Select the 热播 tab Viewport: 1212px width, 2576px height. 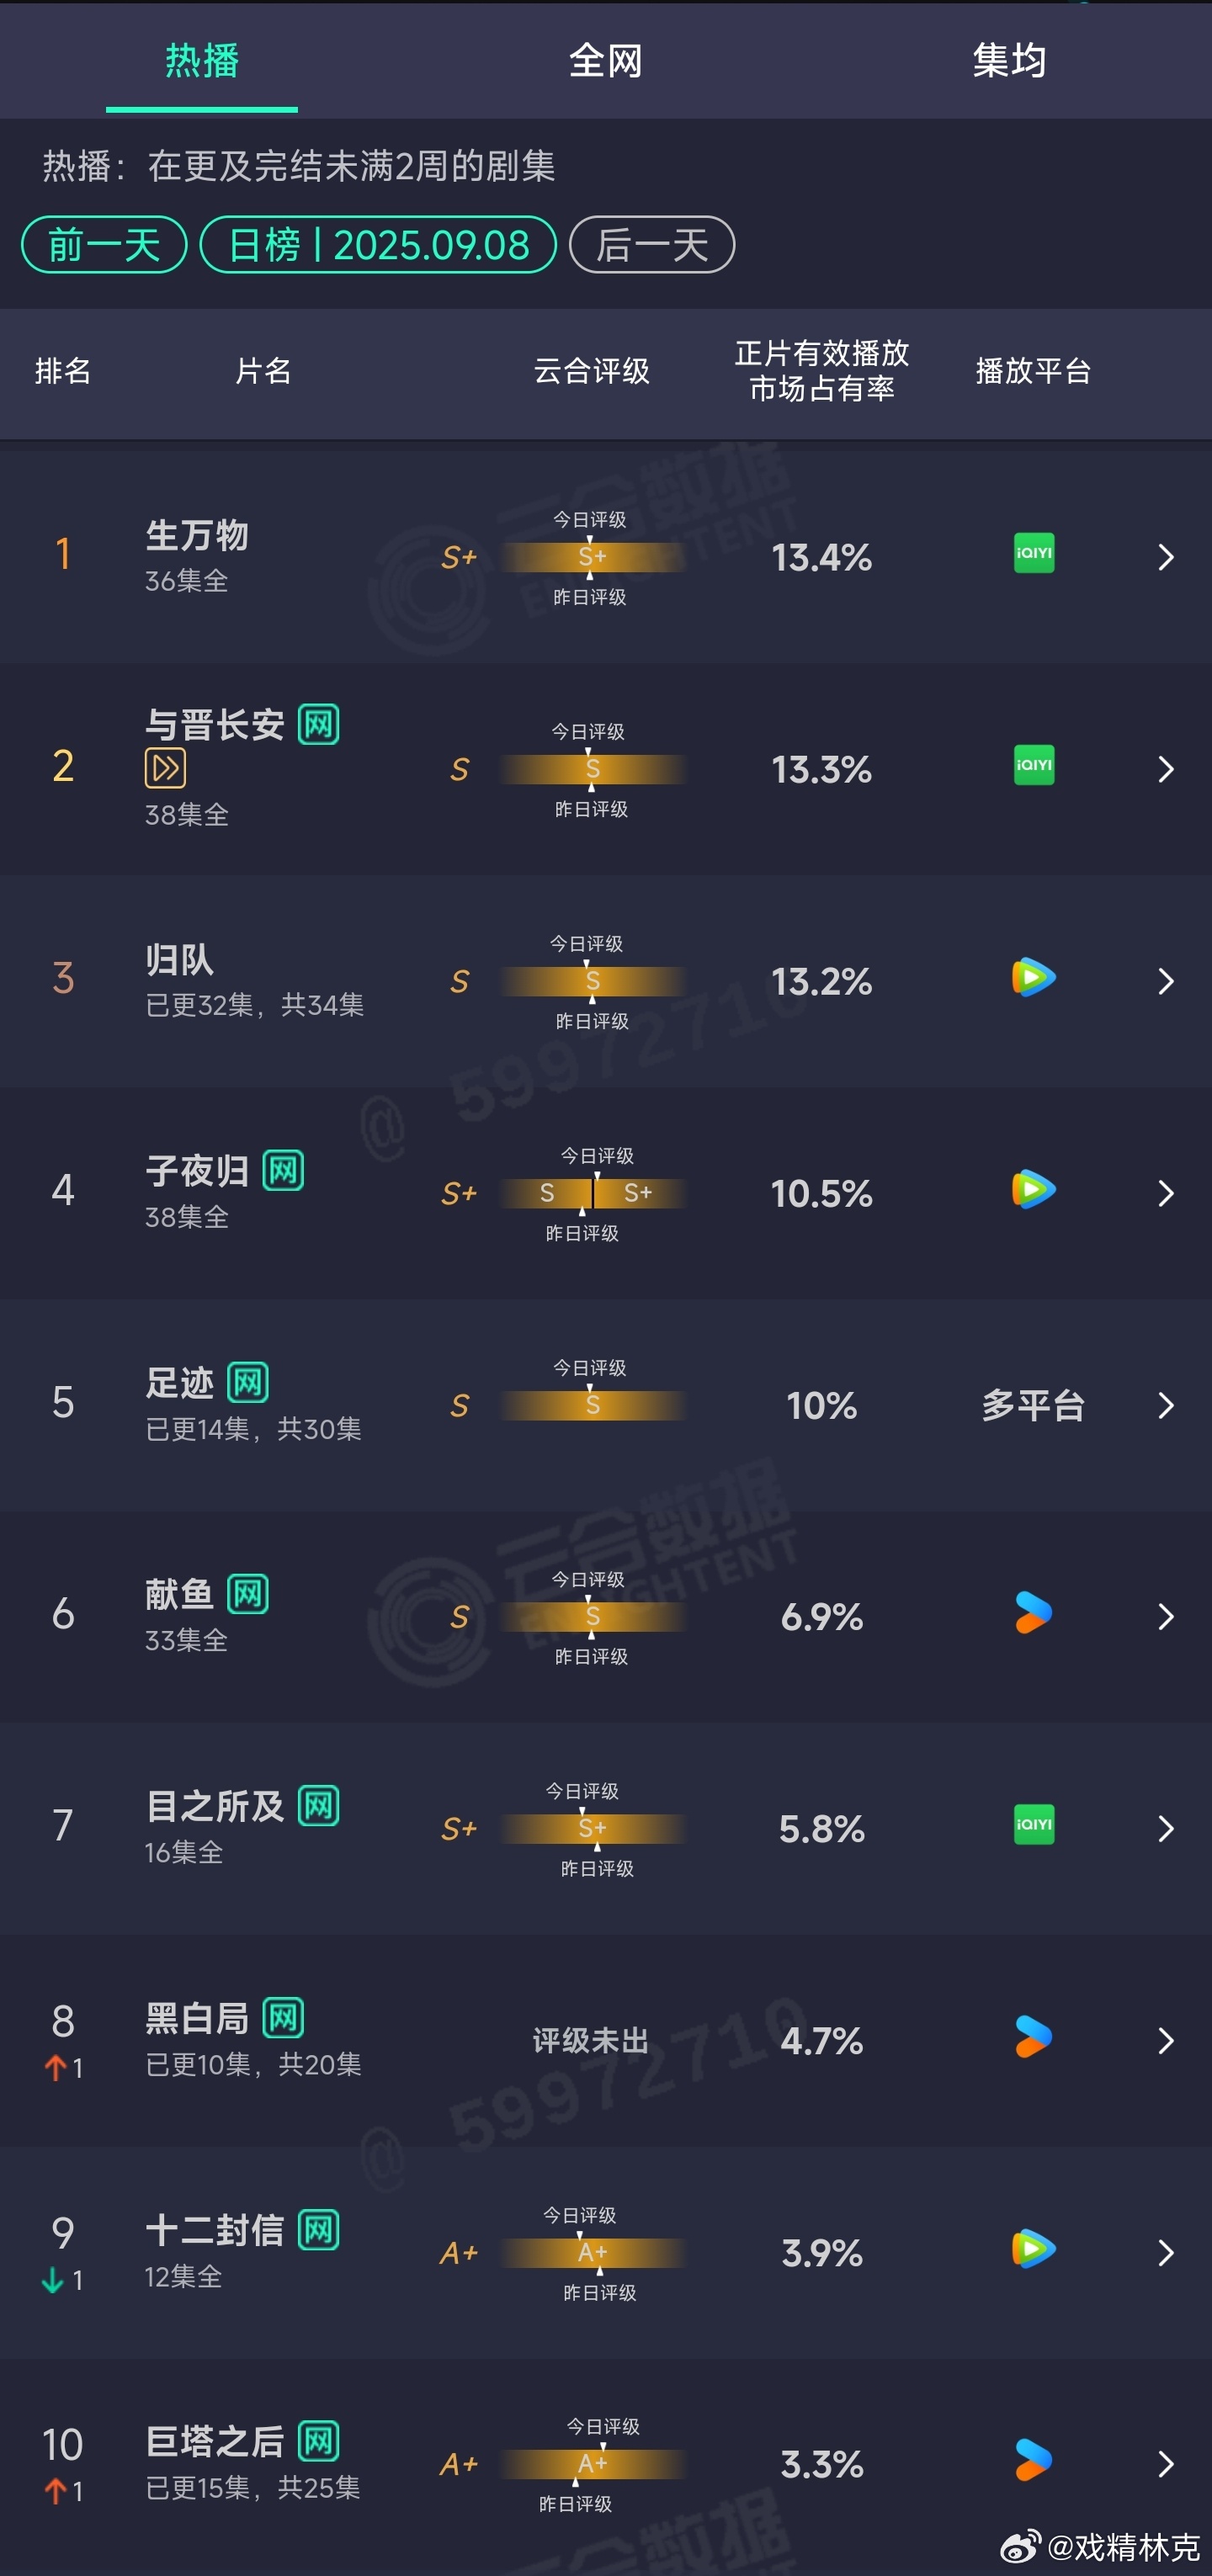(202, 61)
